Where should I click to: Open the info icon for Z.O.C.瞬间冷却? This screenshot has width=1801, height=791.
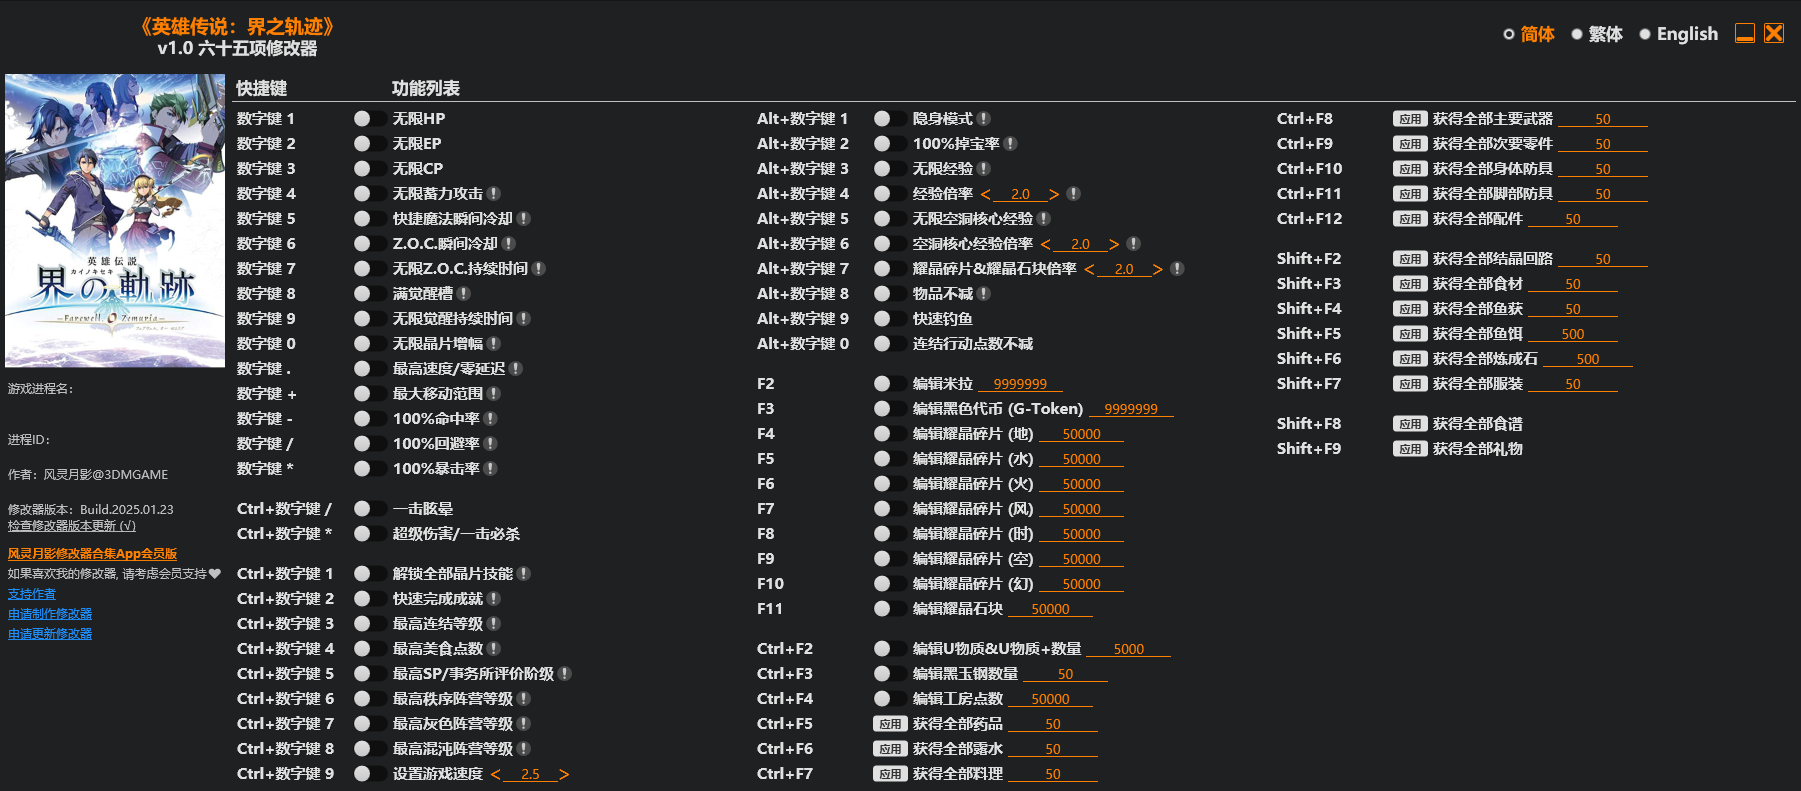pyautogui.click(x=509, y=244)
